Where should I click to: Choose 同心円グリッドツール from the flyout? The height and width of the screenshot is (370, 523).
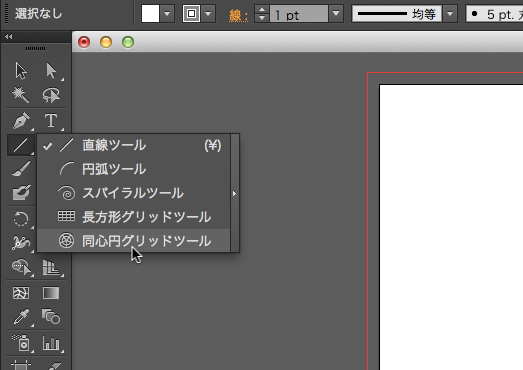133,241
